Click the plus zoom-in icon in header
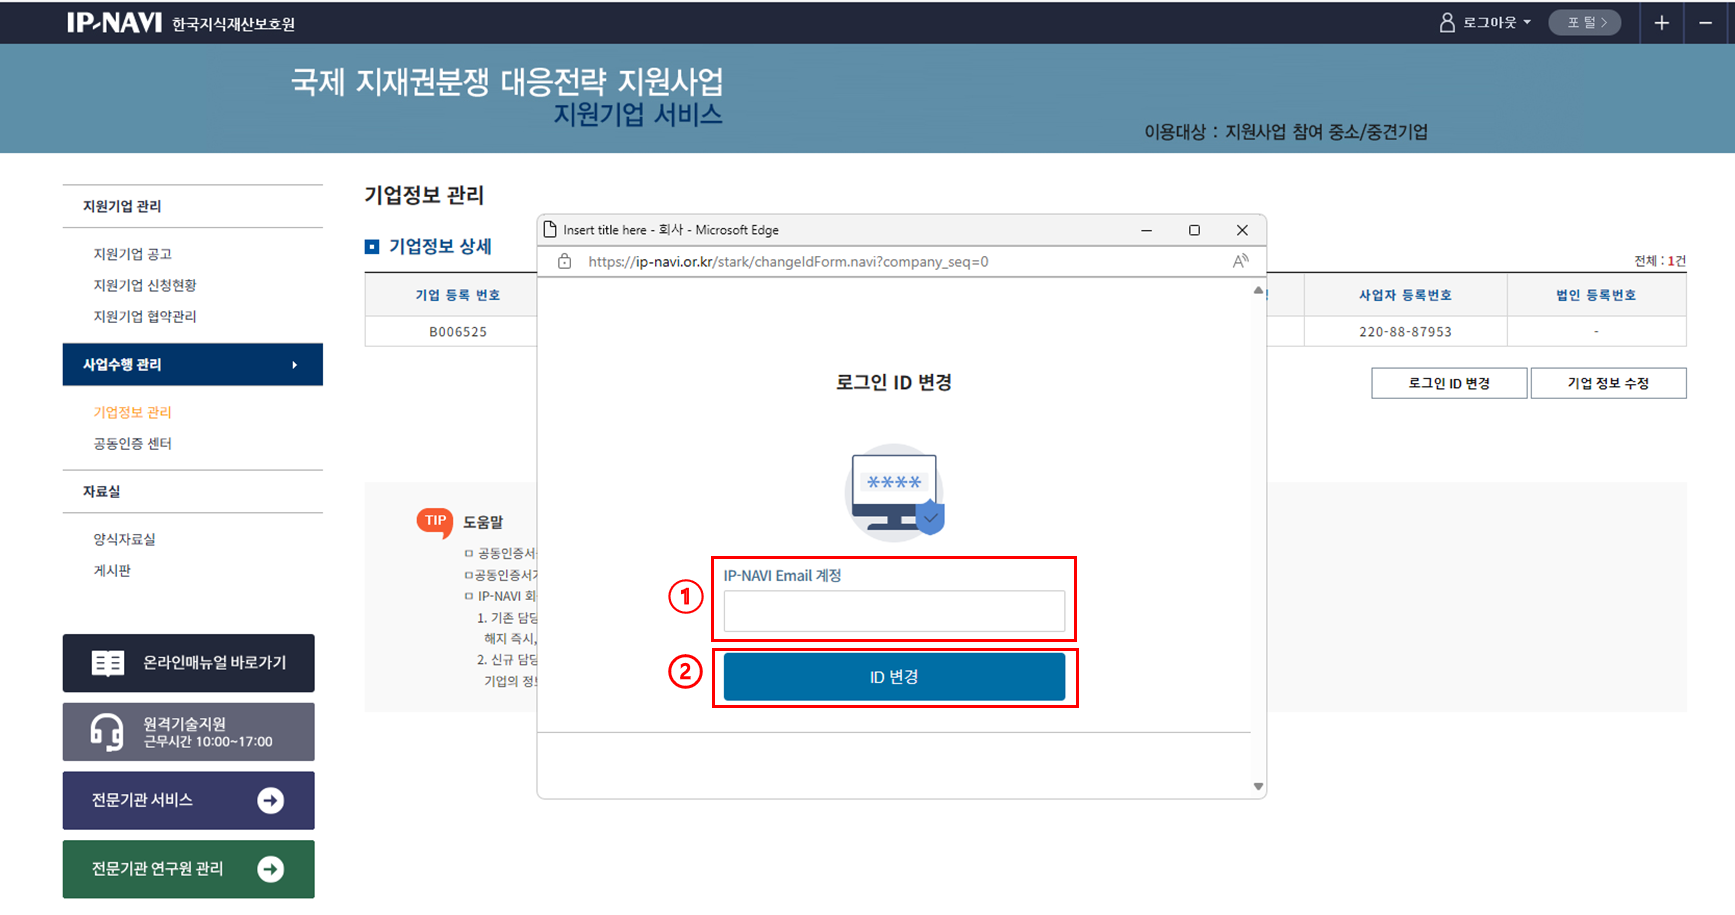This screenshot has height=915, width=1735. coord(1661,23)
